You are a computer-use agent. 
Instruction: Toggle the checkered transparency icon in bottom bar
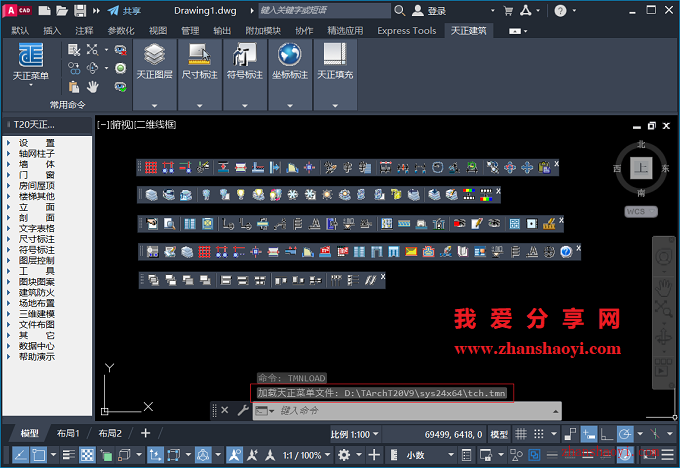click(88, 455)
